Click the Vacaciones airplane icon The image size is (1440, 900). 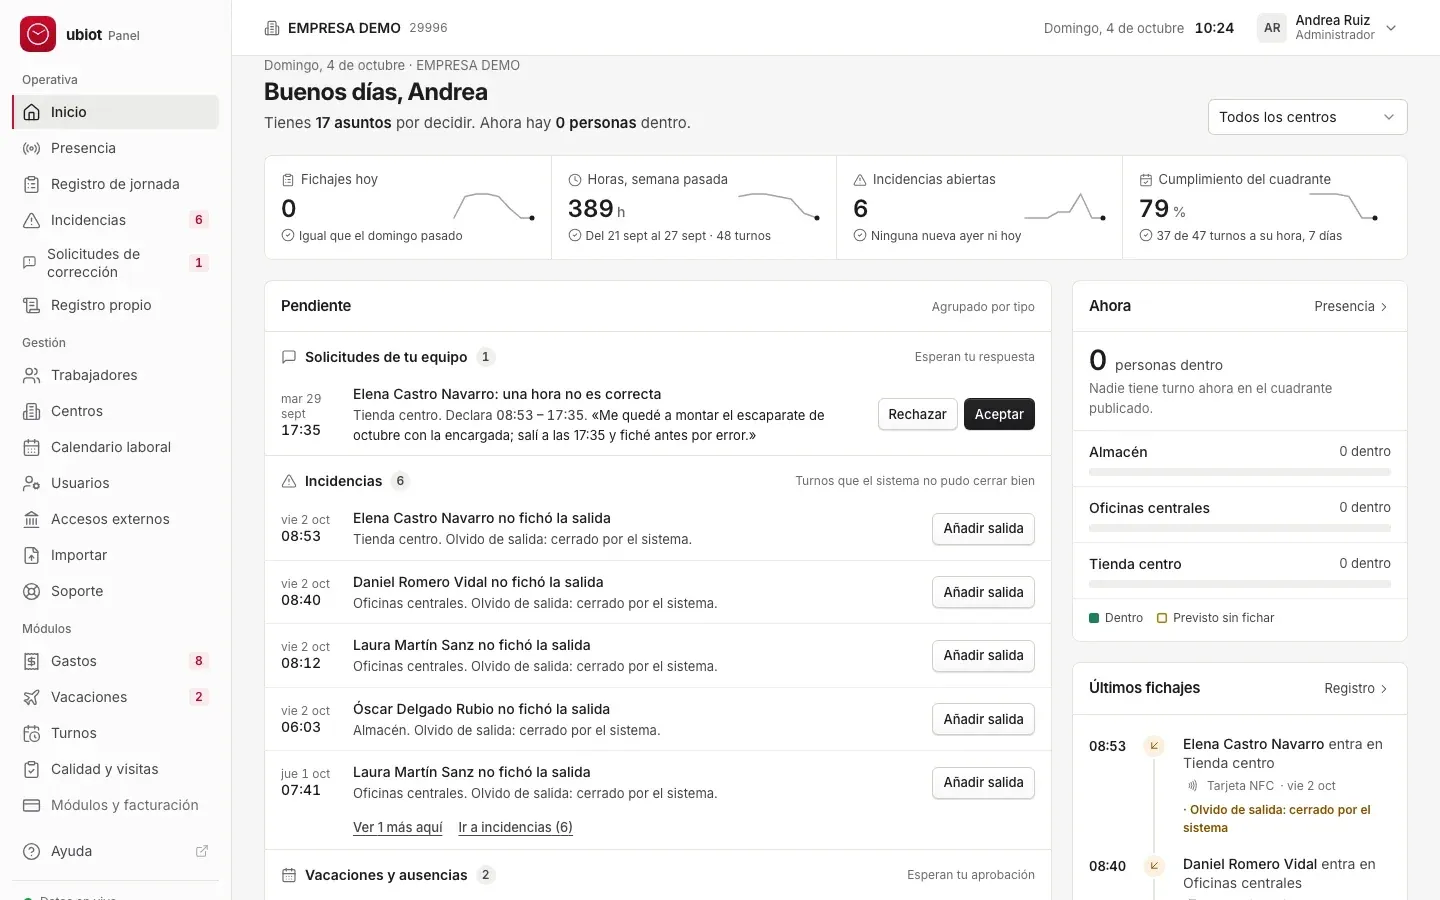[x=31, y=697]
